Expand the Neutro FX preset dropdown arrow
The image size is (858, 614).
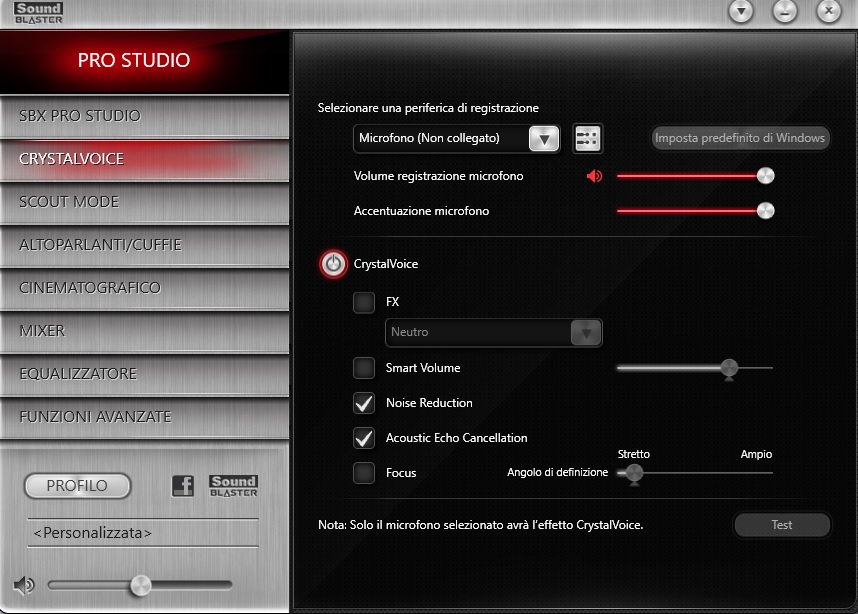(x=585, y=332)
